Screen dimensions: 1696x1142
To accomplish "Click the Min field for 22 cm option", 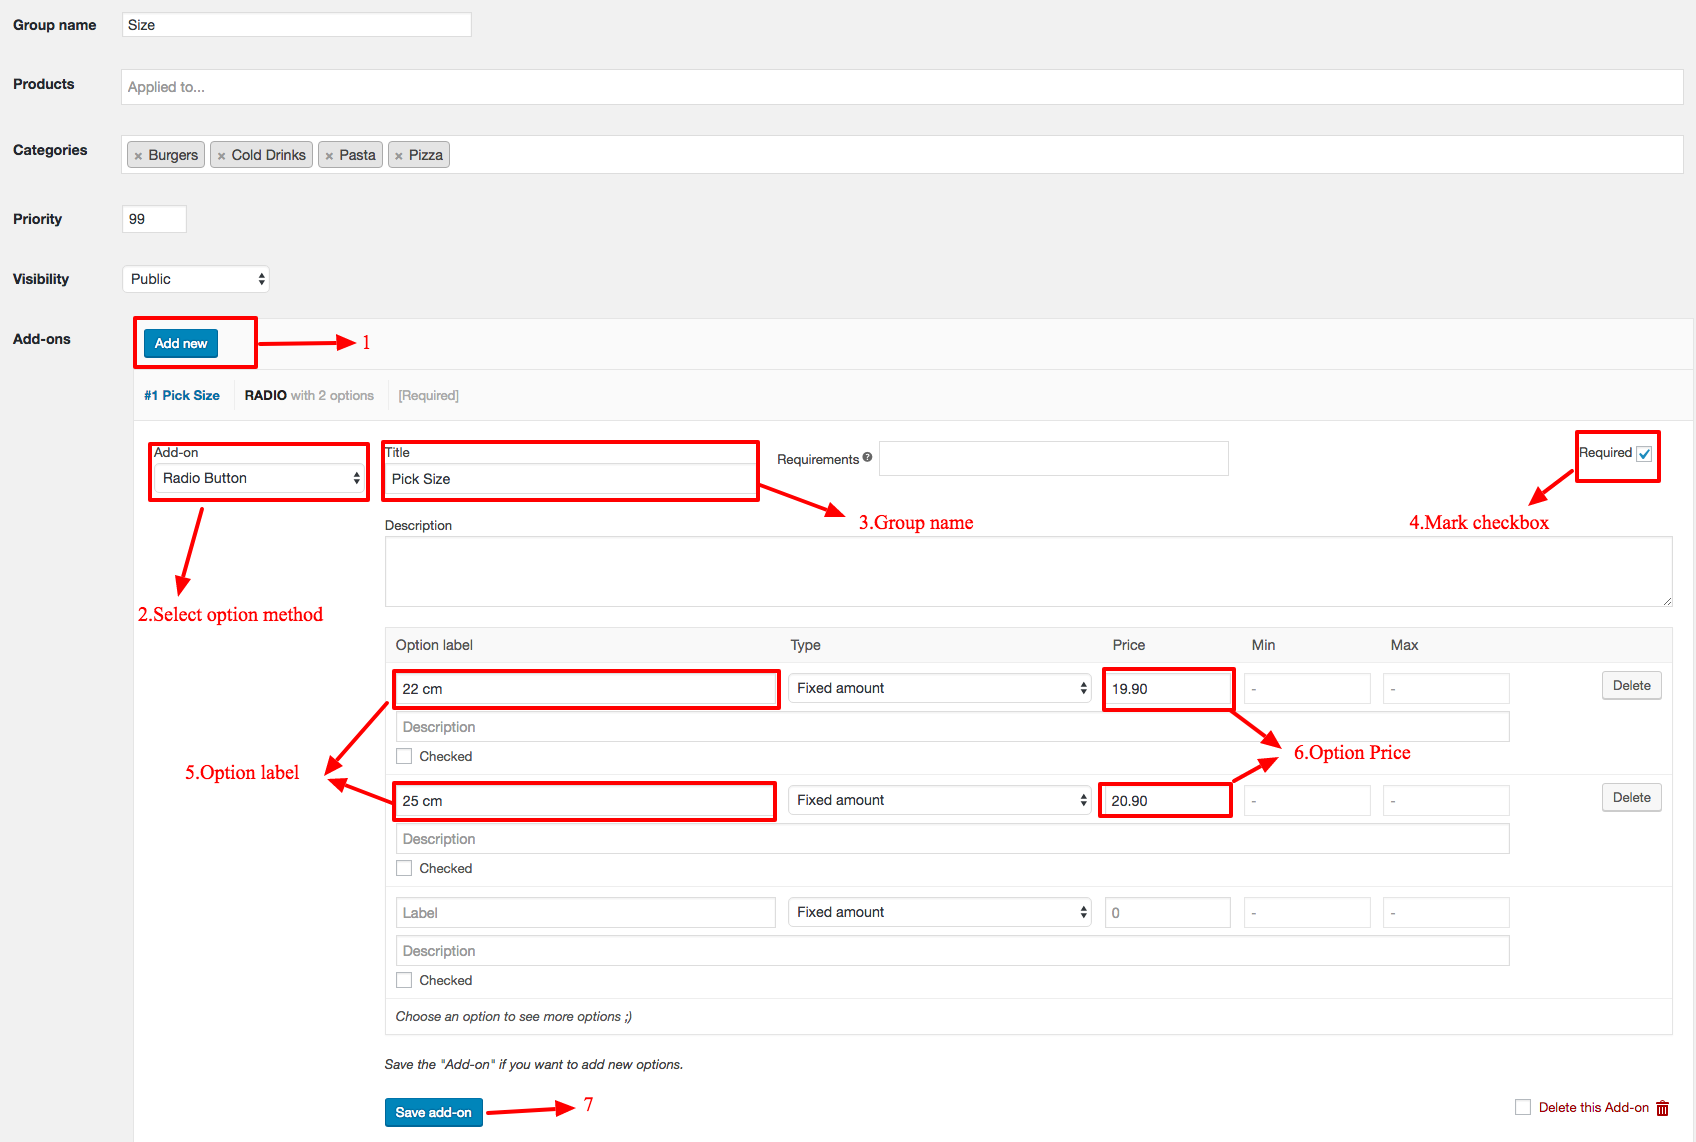I will (1307, 689).
